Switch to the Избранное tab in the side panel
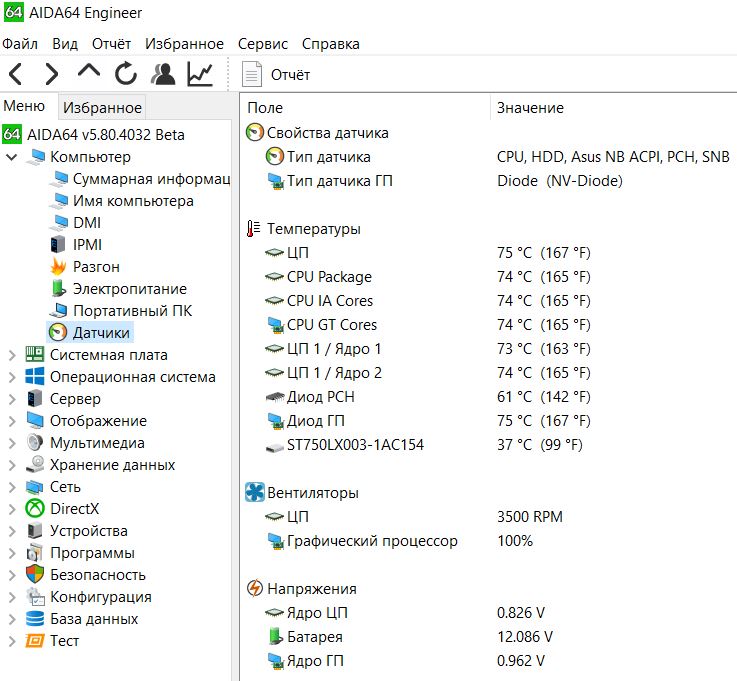737x681 pixels. [x=102, y=108]
